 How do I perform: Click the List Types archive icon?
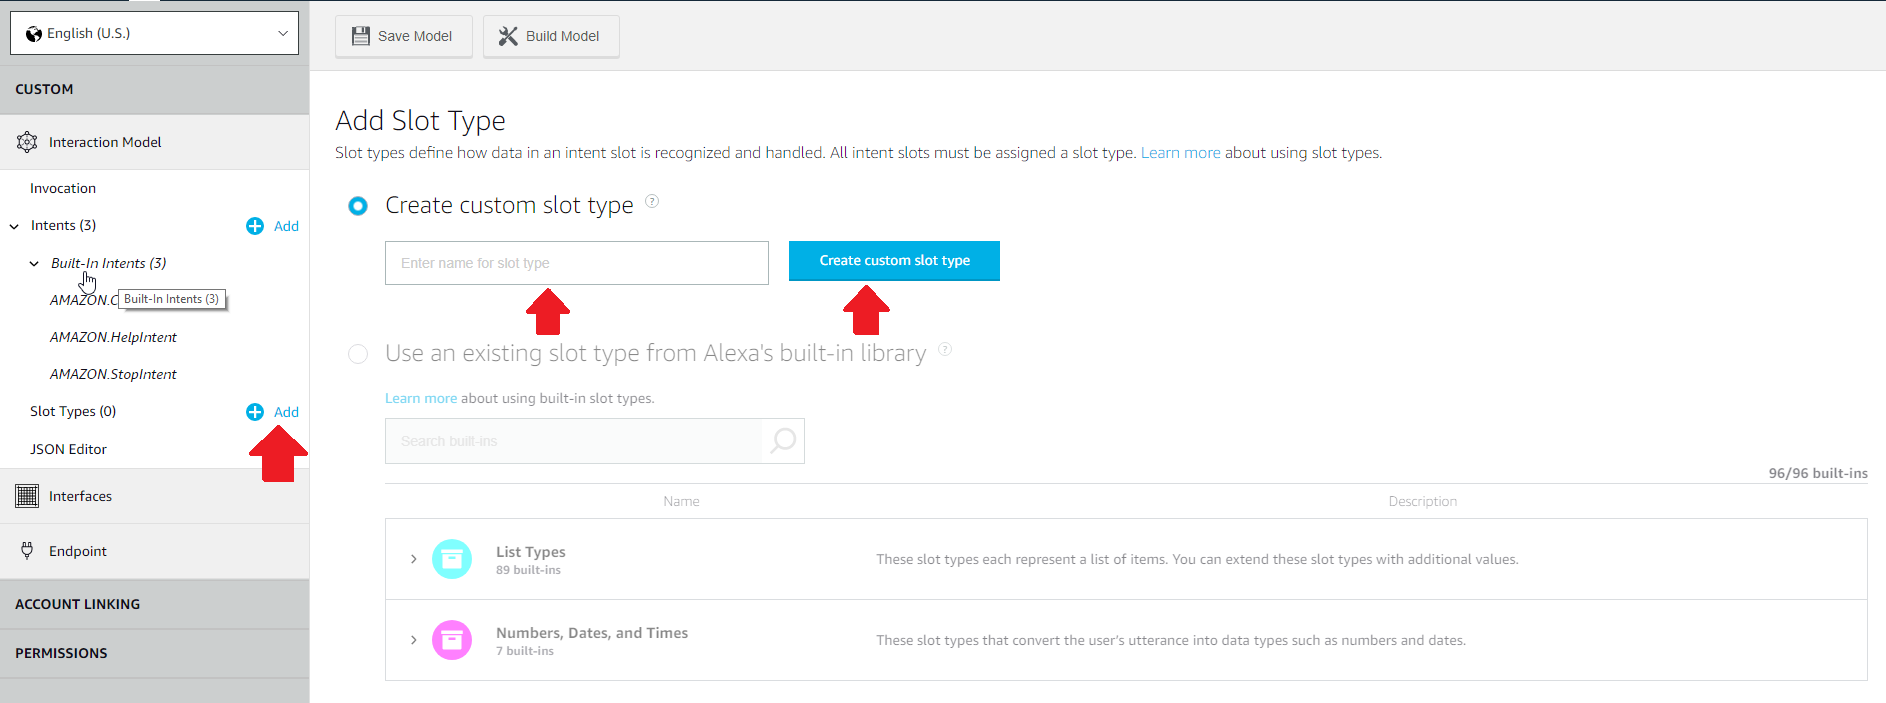[x=452, y=559]
